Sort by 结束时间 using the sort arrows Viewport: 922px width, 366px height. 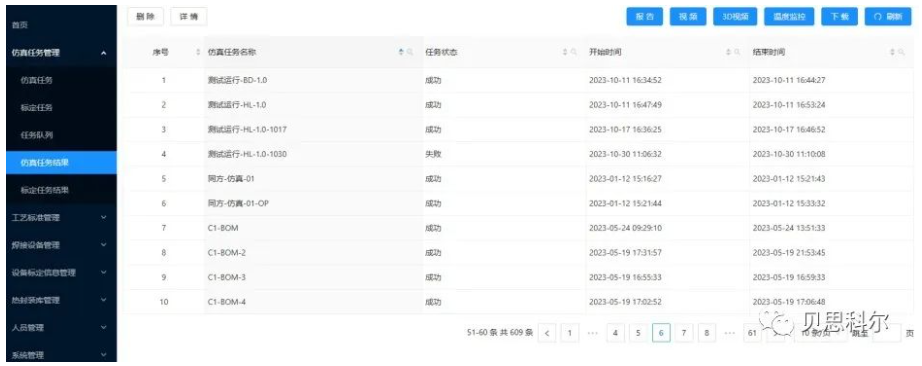point(893,52)
